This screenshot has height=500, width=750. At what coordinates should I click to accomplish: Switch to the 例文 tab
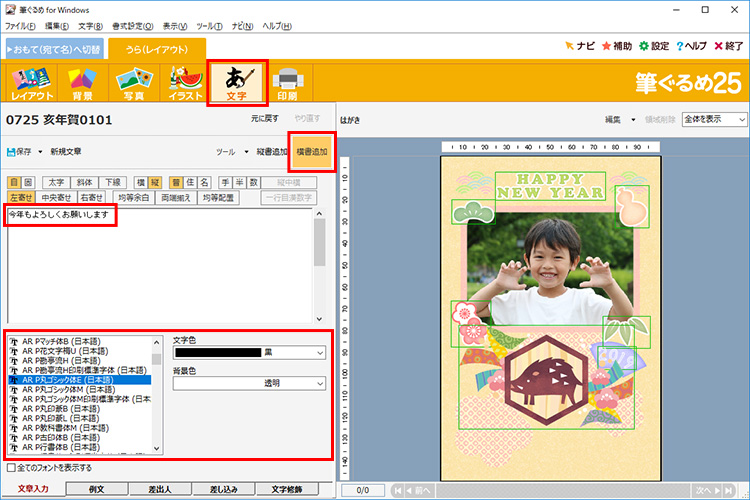point(97,489)
